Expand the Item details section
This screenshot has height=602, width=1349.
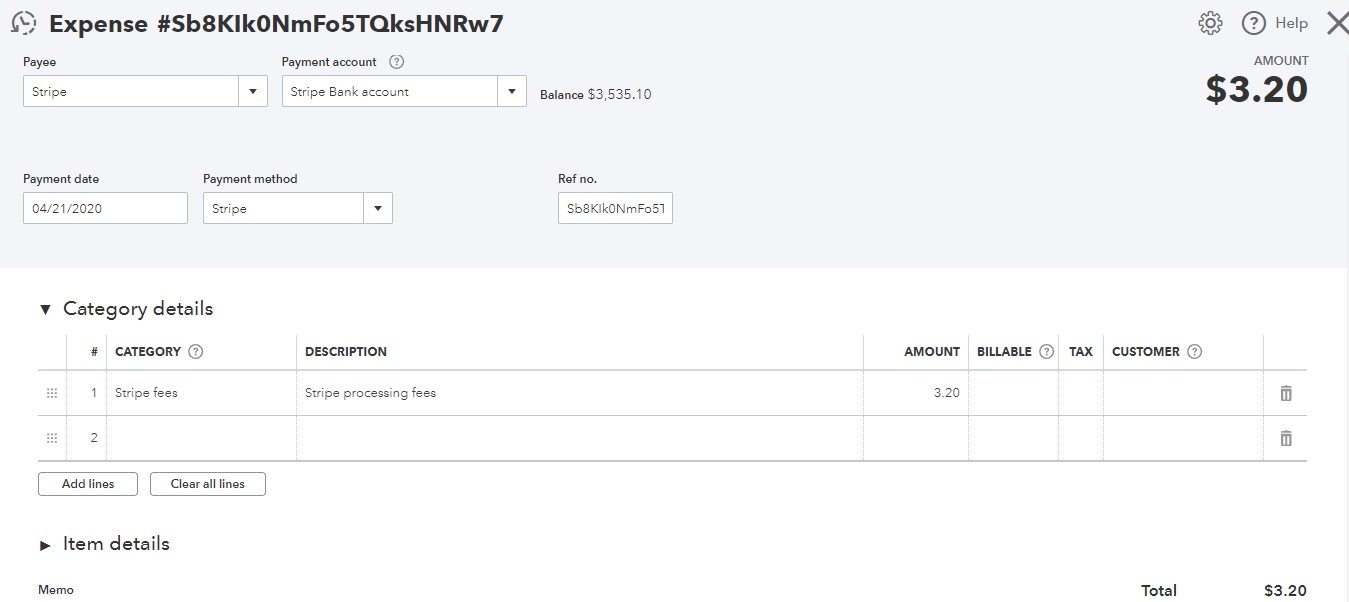click(45, 546)
